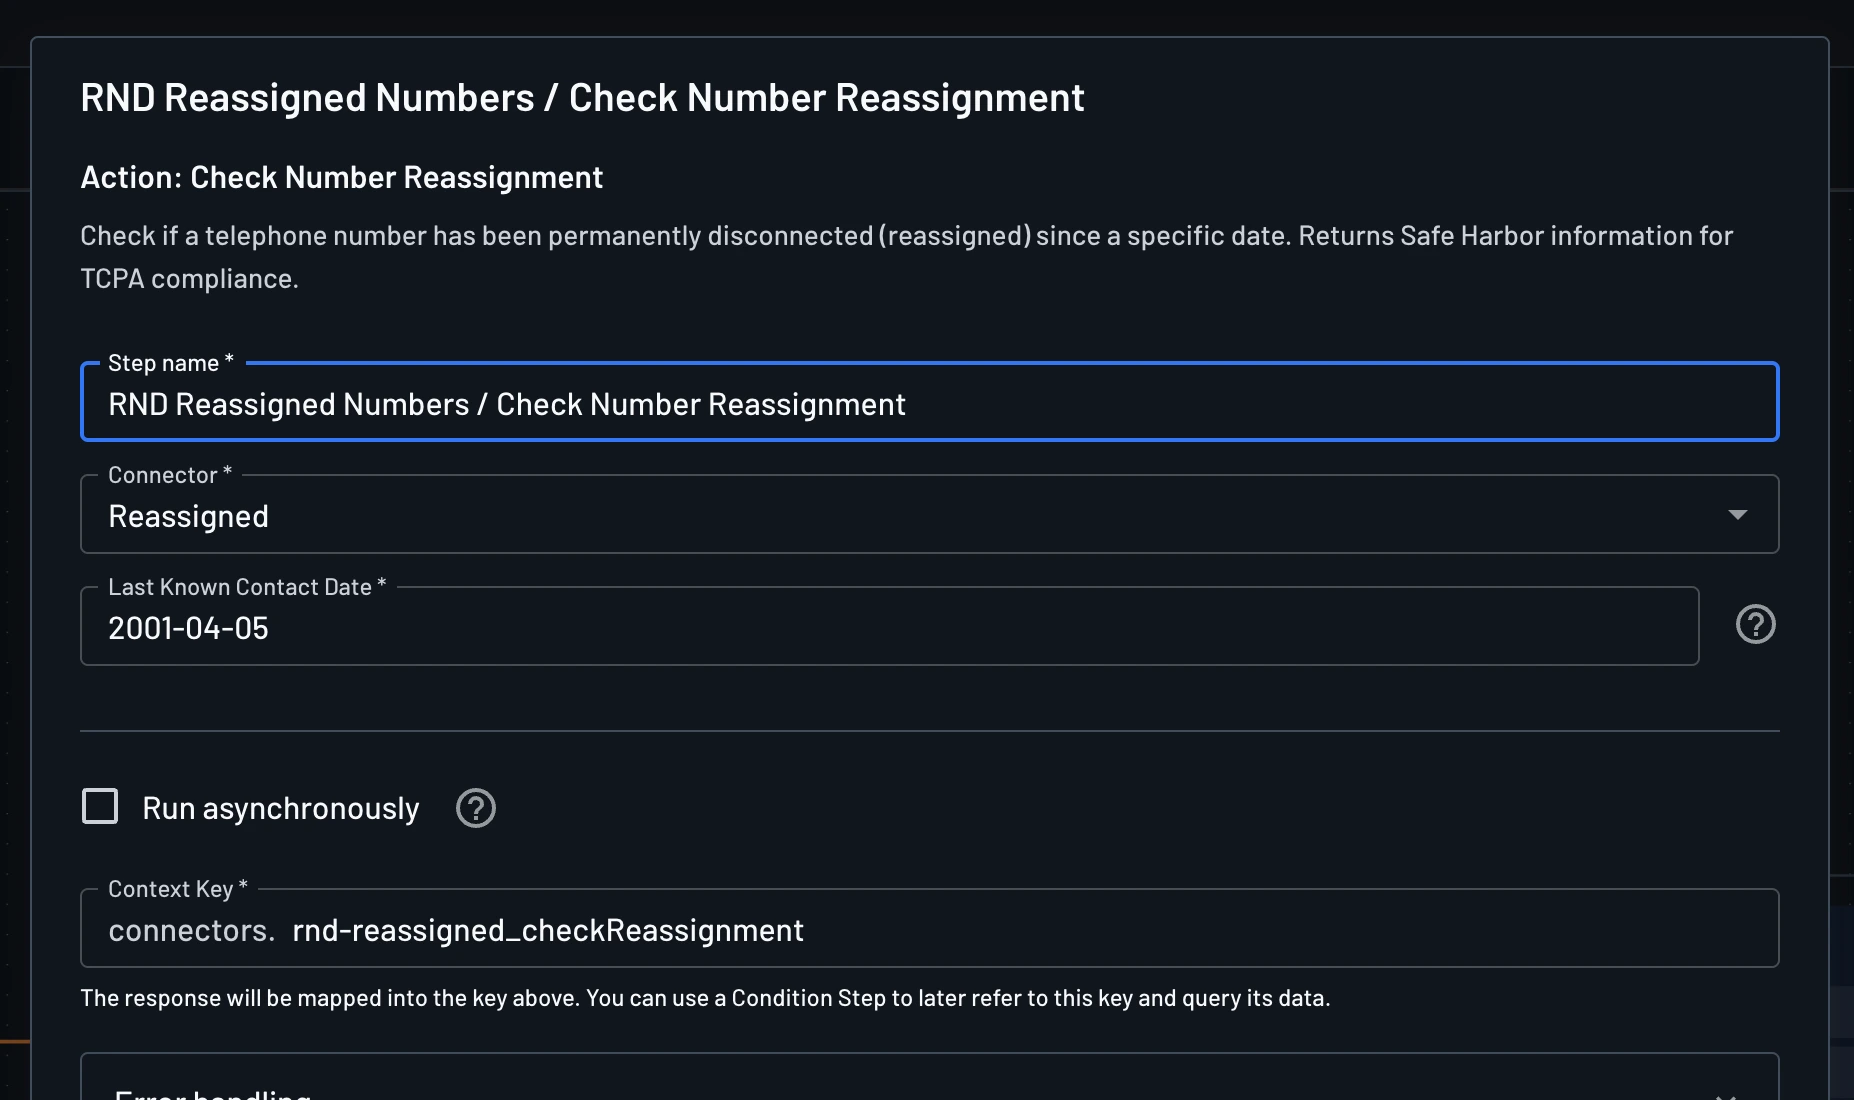Click the 2001-04-05 date value
1854x1100 pixels.
[x=188, y=628]
